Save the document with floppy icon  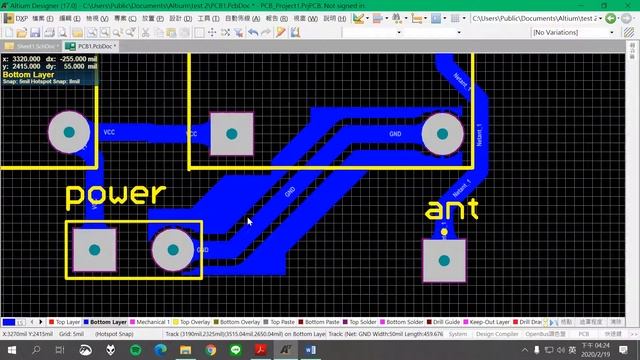(x=35, y=32)
